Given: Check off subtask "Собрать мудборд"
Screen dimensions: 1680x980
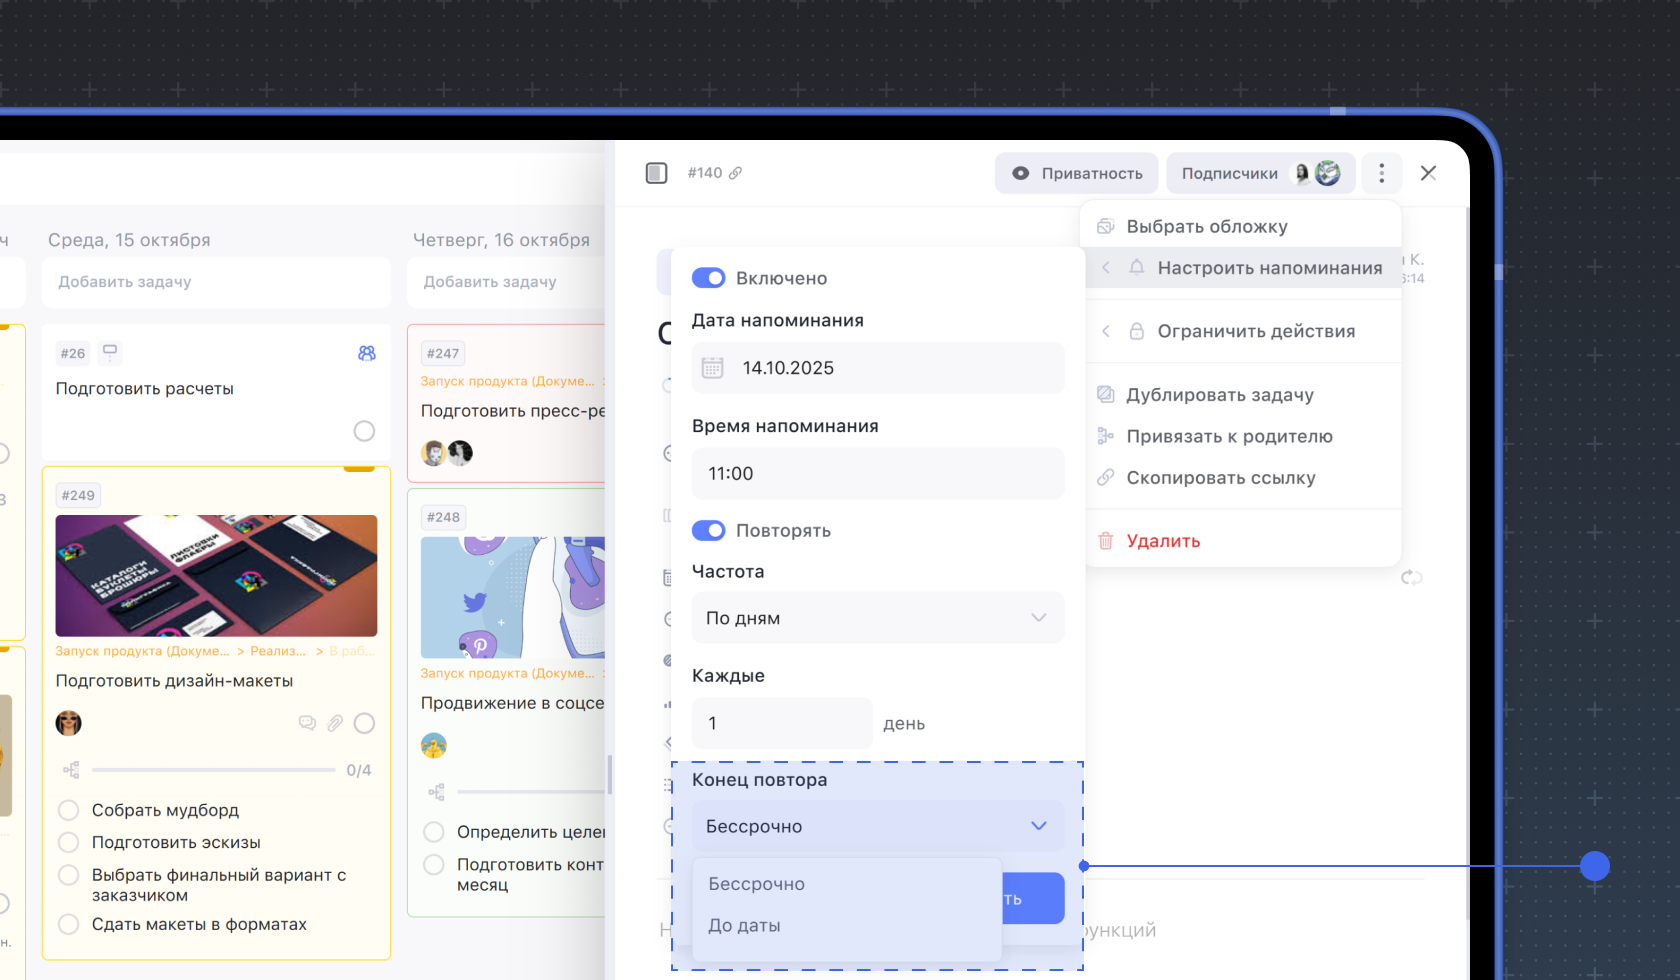Looking at the screenshot, I should [x=69, y=810].
